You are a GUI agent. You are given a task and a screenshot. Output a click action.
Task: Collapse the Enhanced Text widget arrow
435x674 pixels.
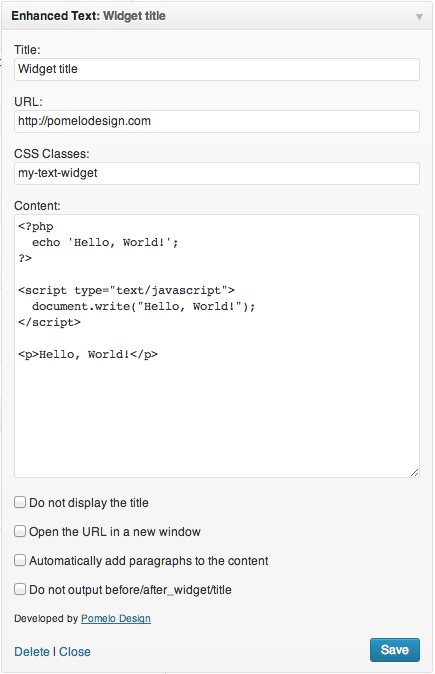tap(419, 17)
